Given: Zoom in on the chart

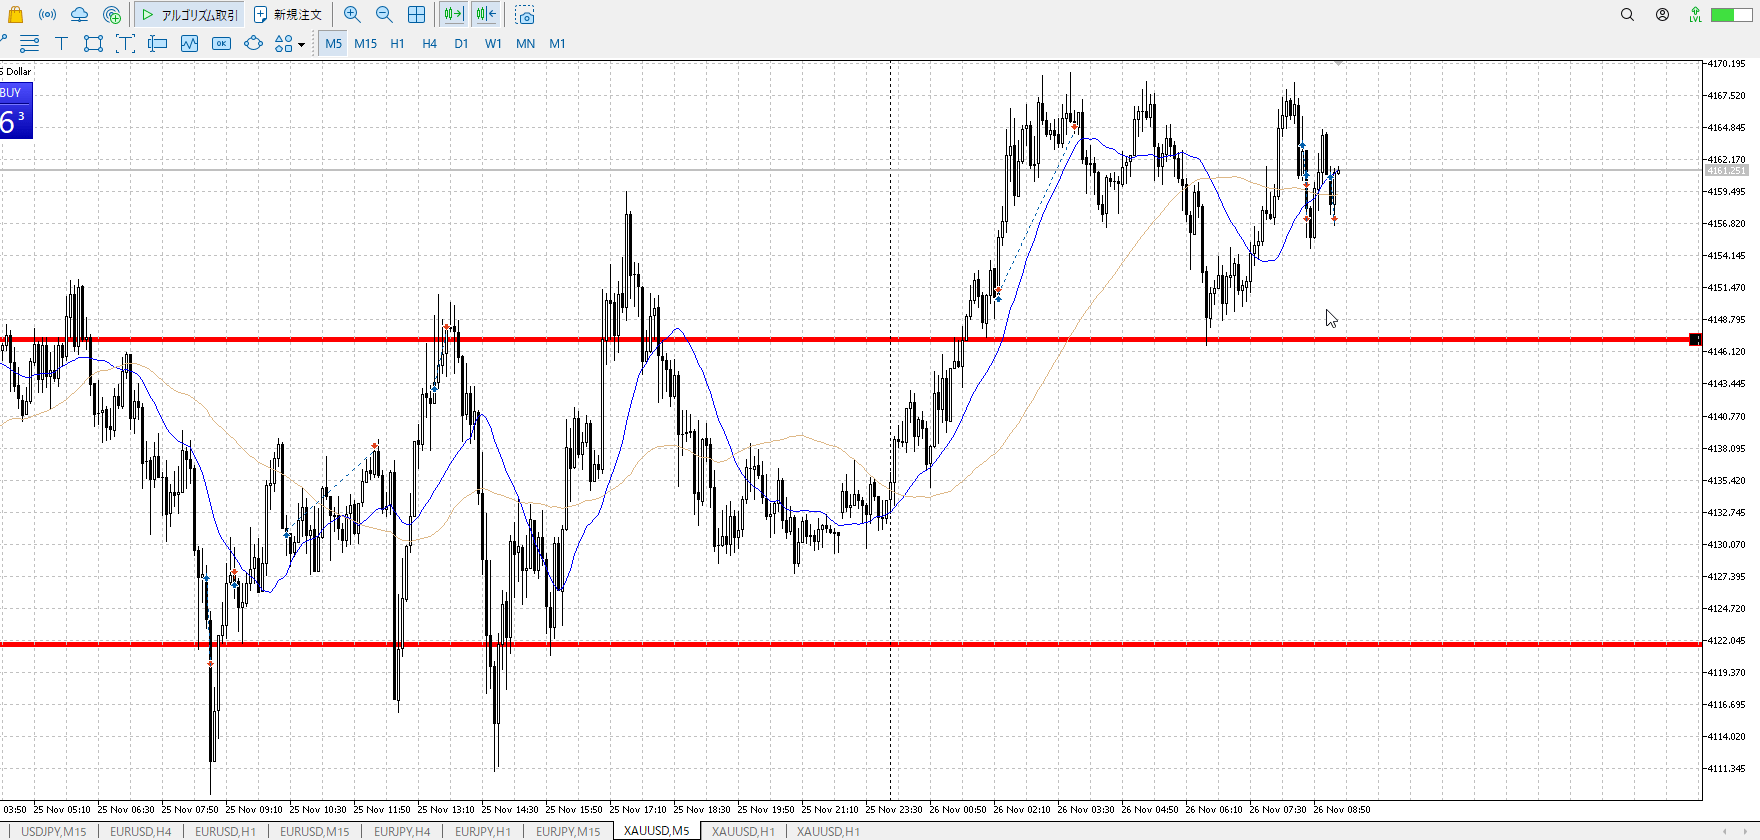Looking at the screenshot, I should tap(352, 15).
